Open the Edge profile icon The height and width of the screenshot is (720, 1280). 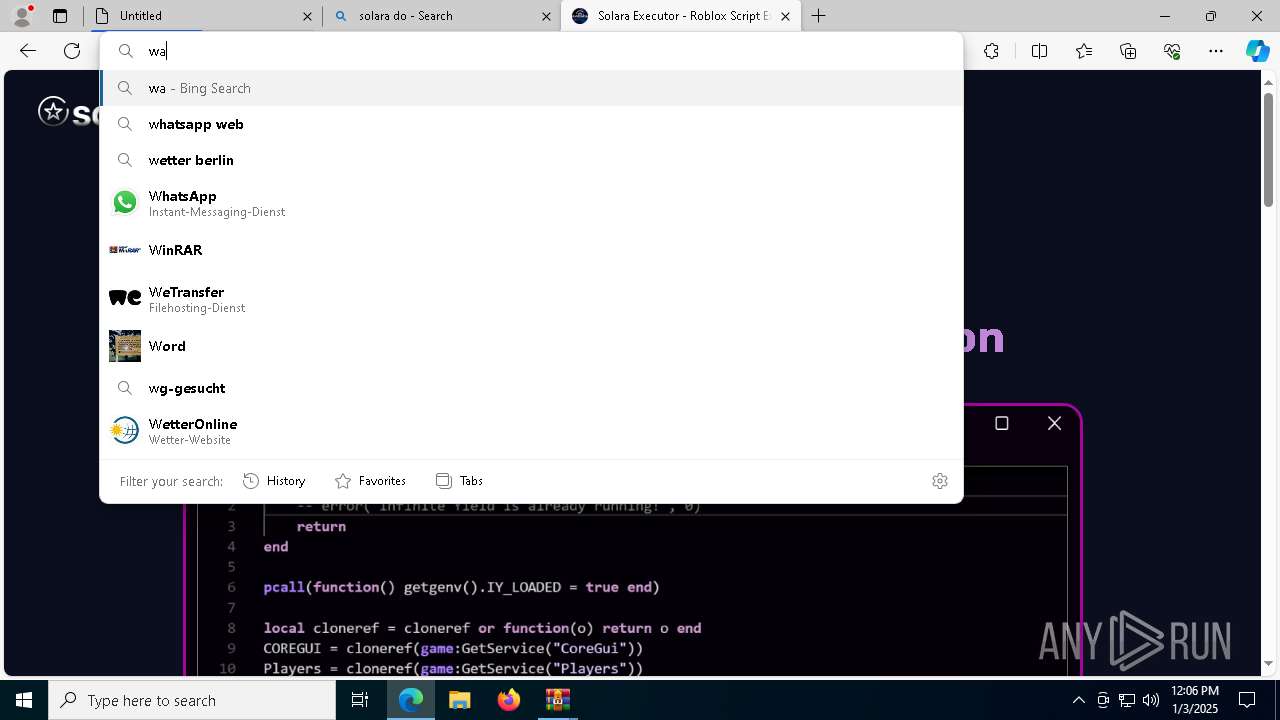coord(22,16)
